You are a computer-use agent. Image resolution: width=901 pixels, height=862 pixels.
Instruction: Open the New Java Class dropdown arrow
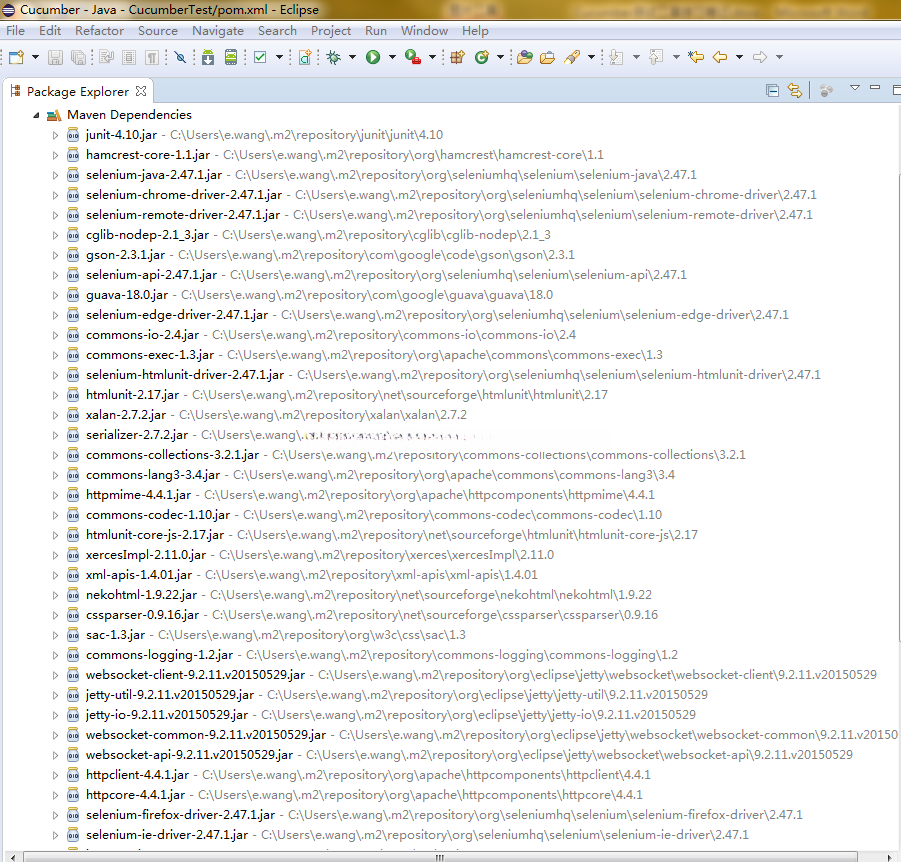(x=500, y=57)
